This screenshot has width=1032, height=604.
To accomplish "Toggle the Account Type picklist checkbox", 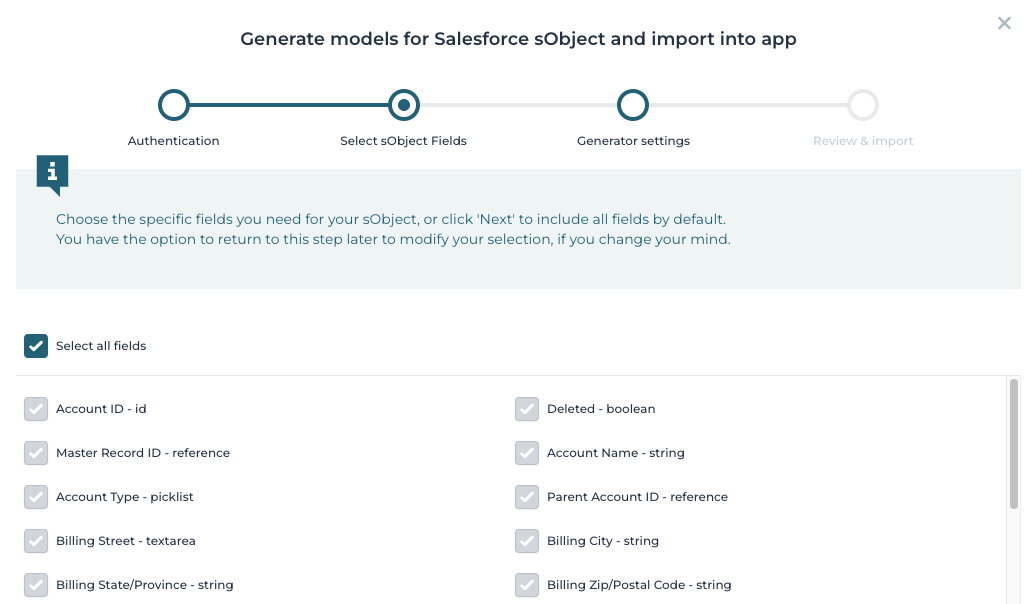I will [x=36, y=497].
